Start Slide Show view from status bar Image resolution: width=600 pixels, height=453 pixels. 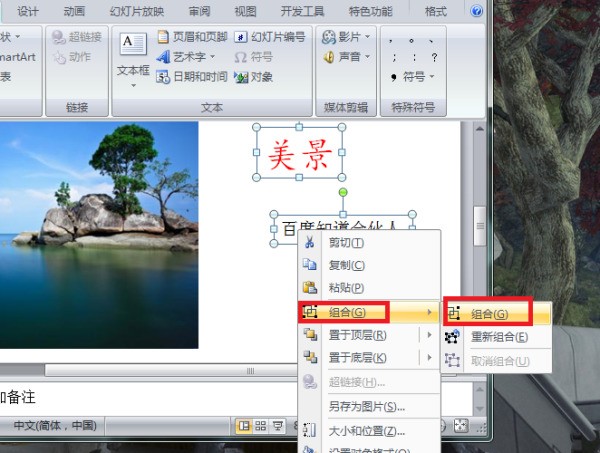tap(276, 425)
